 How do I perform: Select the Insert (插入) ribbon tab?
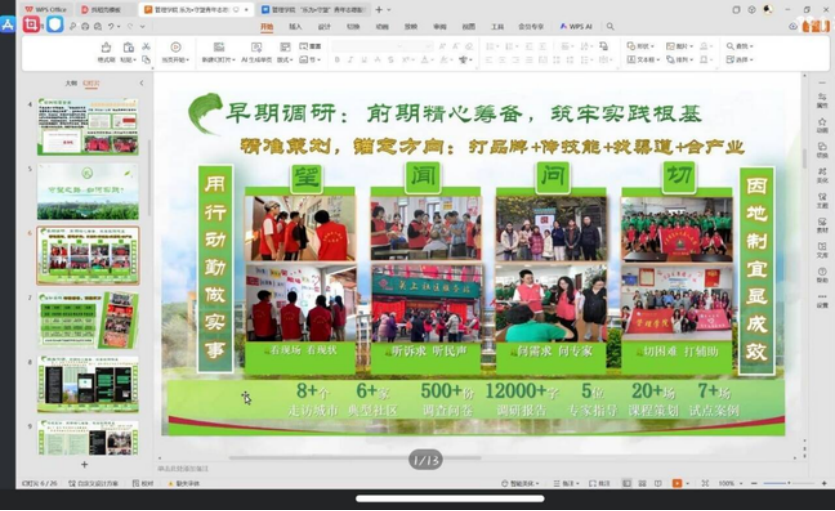(296, 27)
